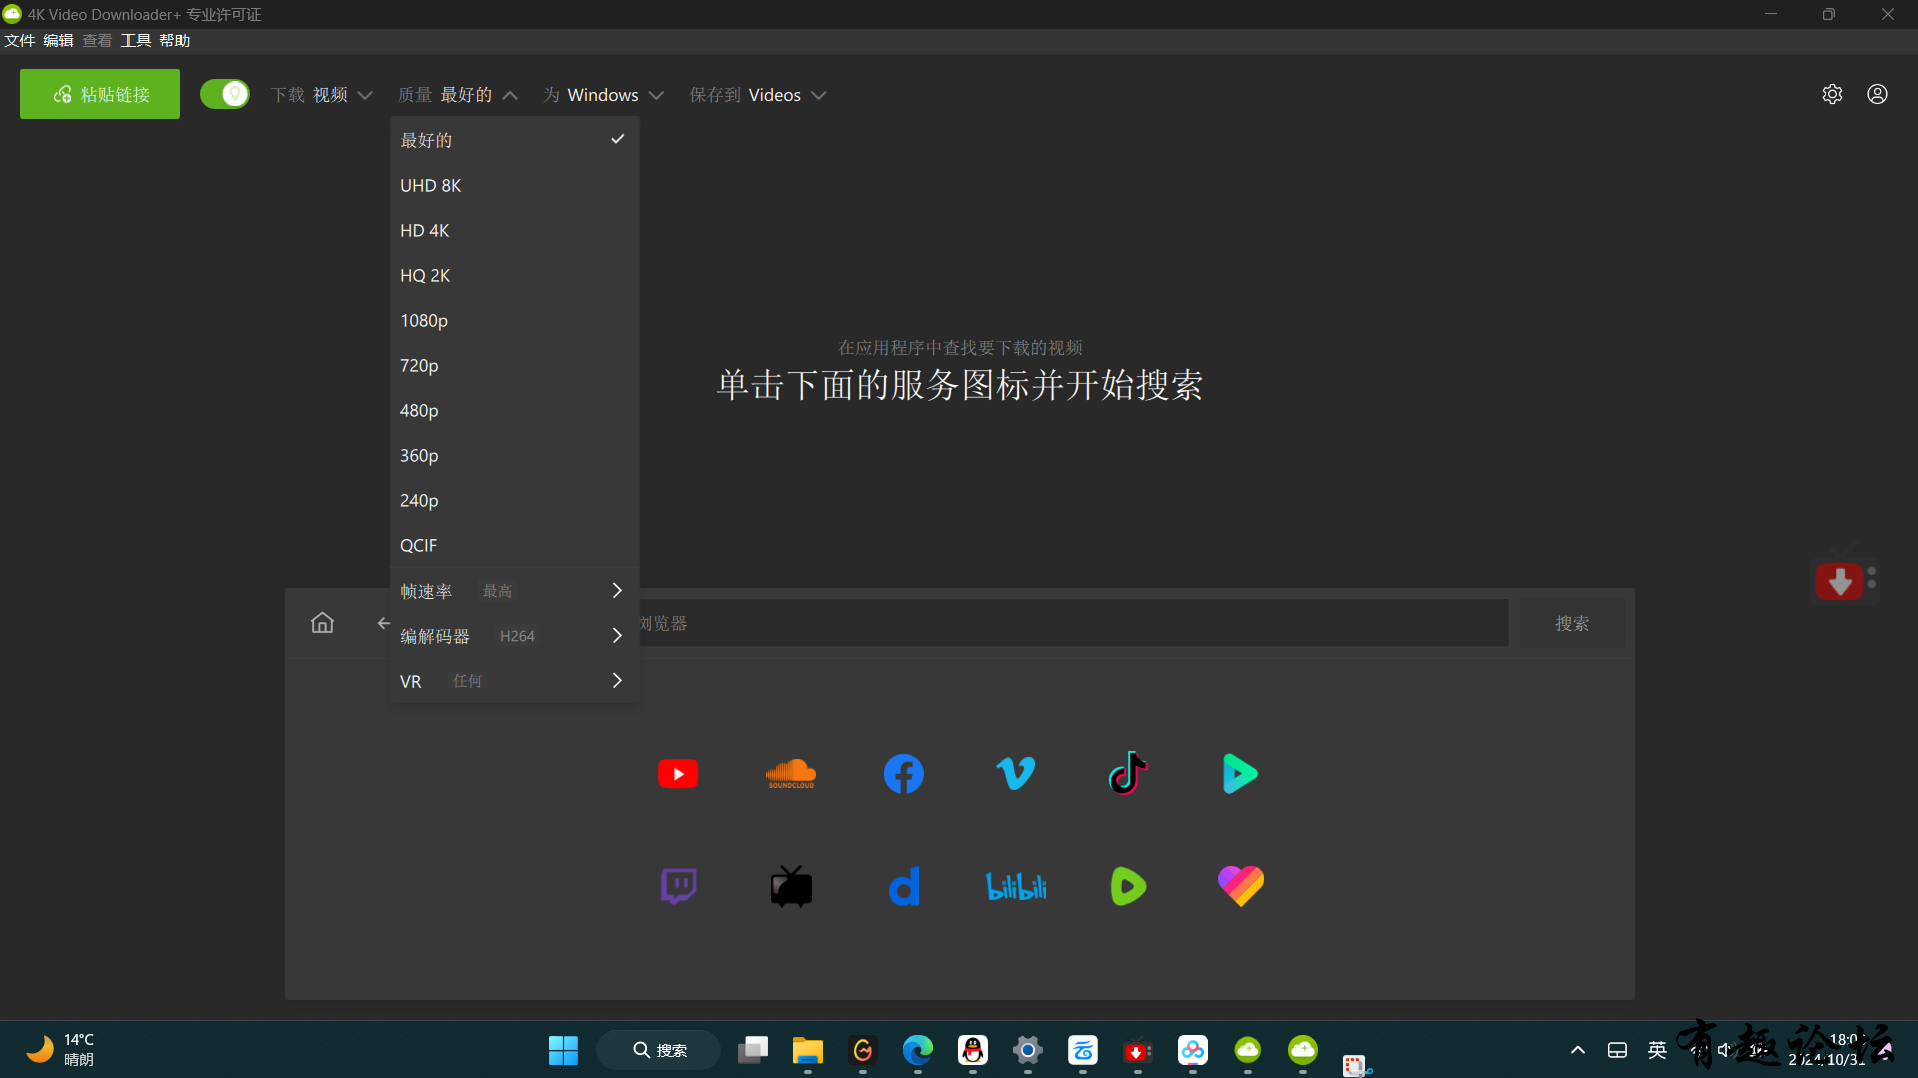
Task: Select 最好的 quality option
Action: coord(514,140)
